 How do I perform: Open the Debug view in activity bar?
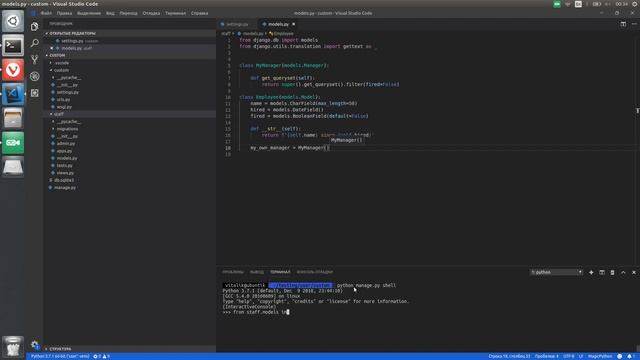click(34, 76)
